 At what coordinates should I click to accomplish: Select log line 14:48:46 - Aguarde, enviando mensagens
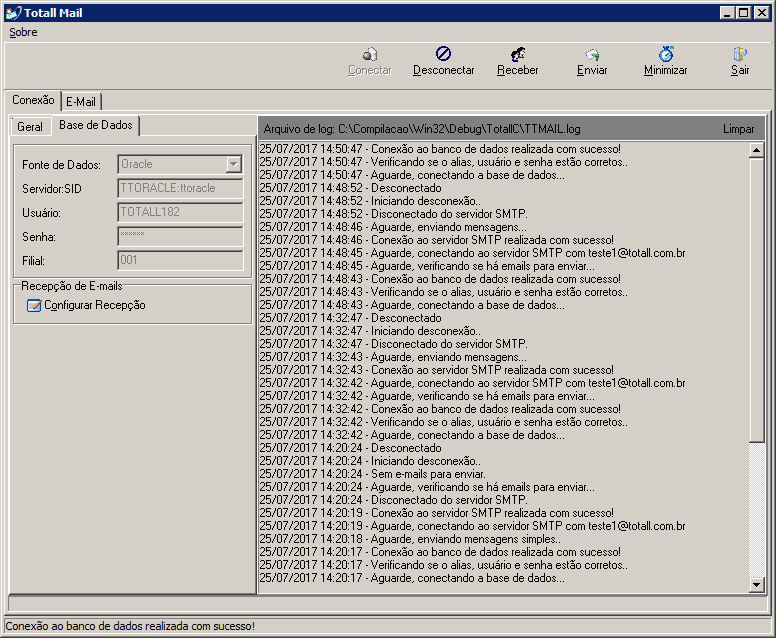coord(393,227)
